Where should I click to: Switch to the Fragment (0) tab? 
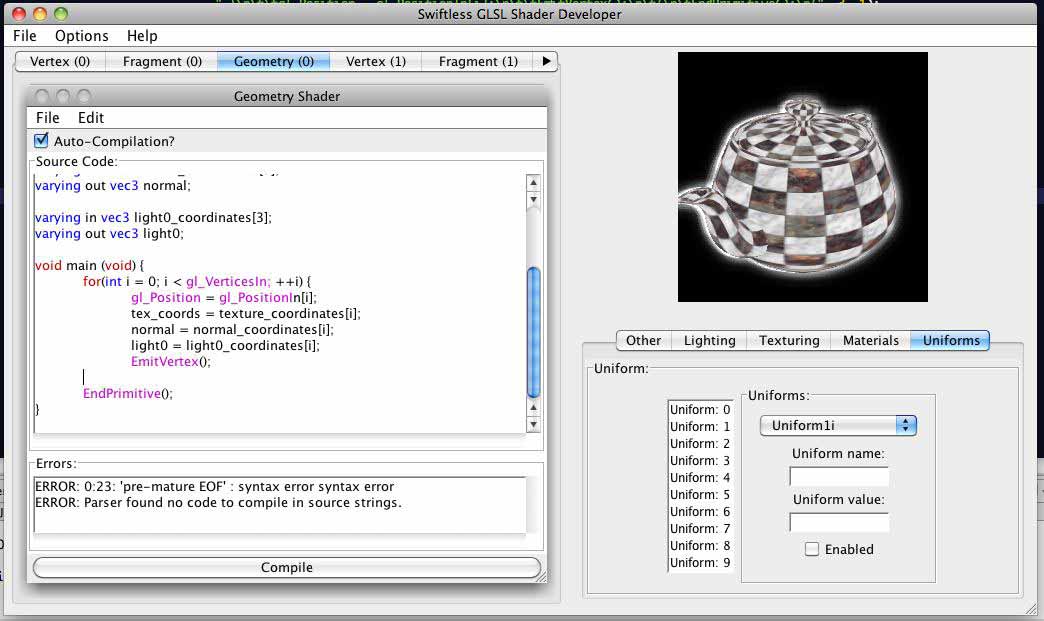point(162,61)
